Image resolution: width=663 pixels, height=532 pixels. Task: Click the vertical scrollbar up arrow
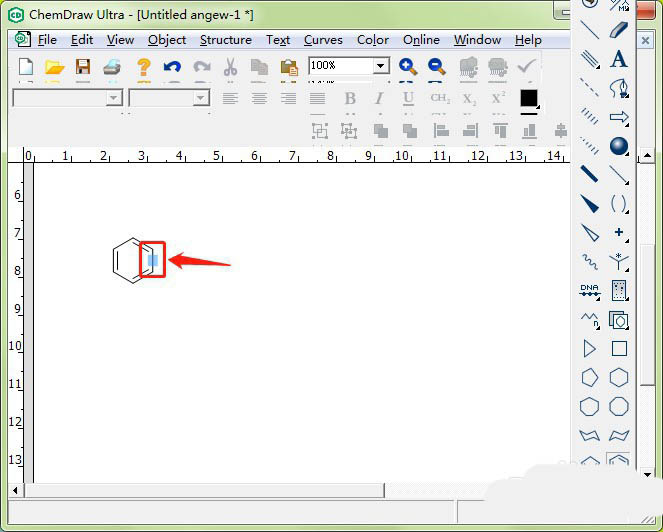tap(647, 156)
